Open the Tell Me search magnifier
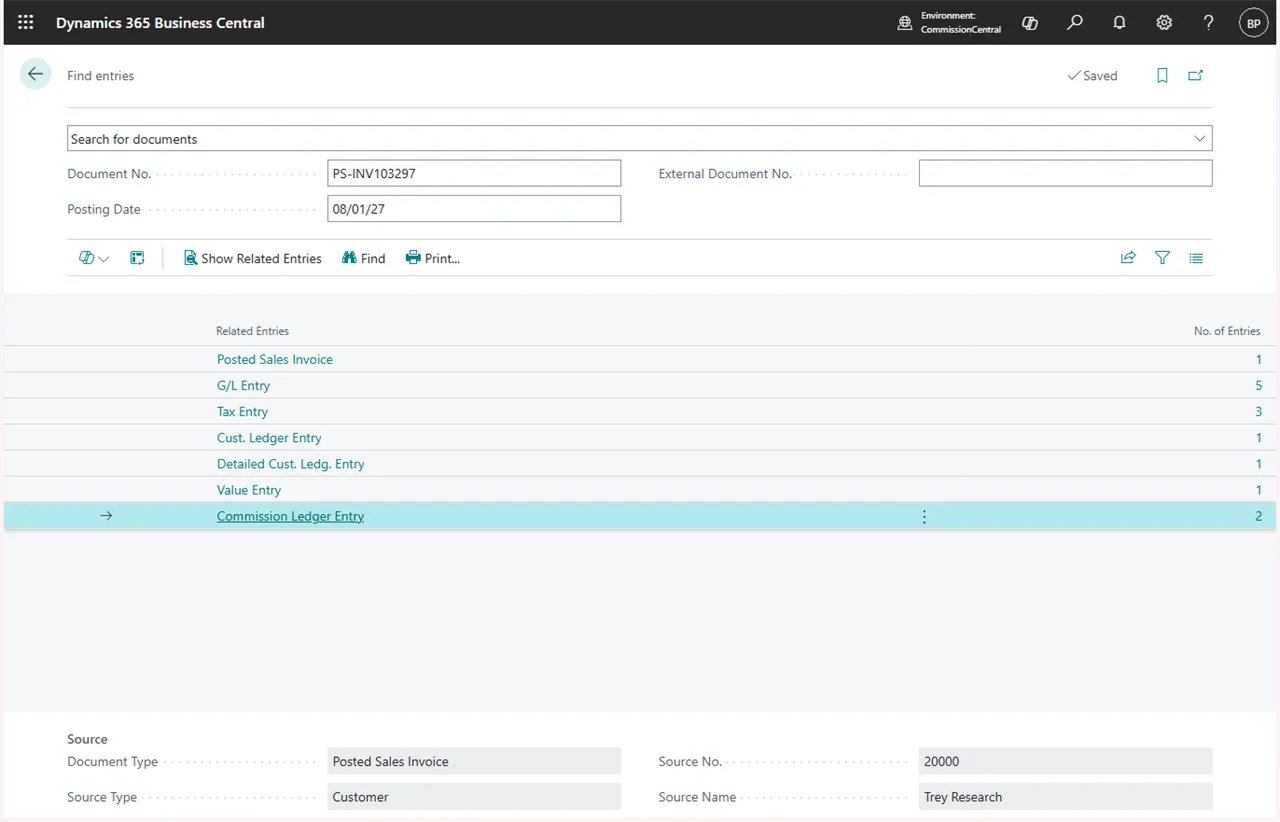Image resolution: width=1280 pixels, height=822 pixels. pyautogui.click(x=1075, y=22)
